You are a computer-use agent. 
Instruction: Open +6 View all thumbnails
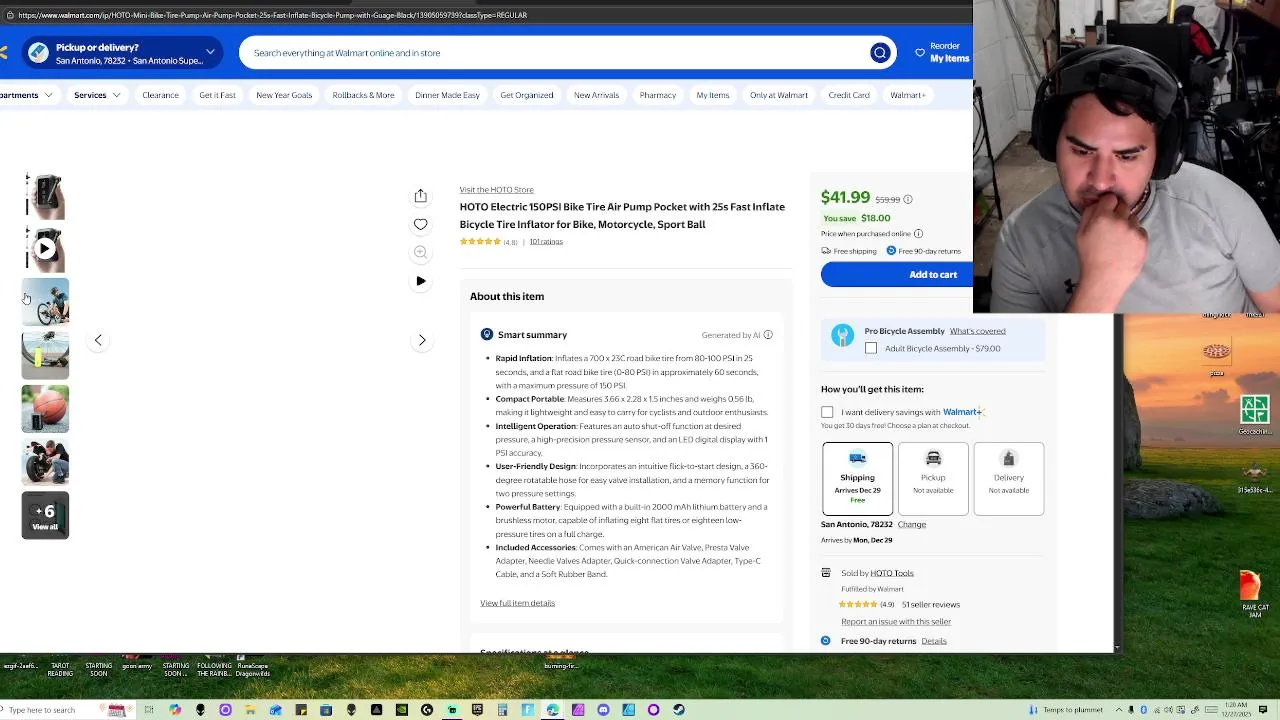tap(45, 516)
